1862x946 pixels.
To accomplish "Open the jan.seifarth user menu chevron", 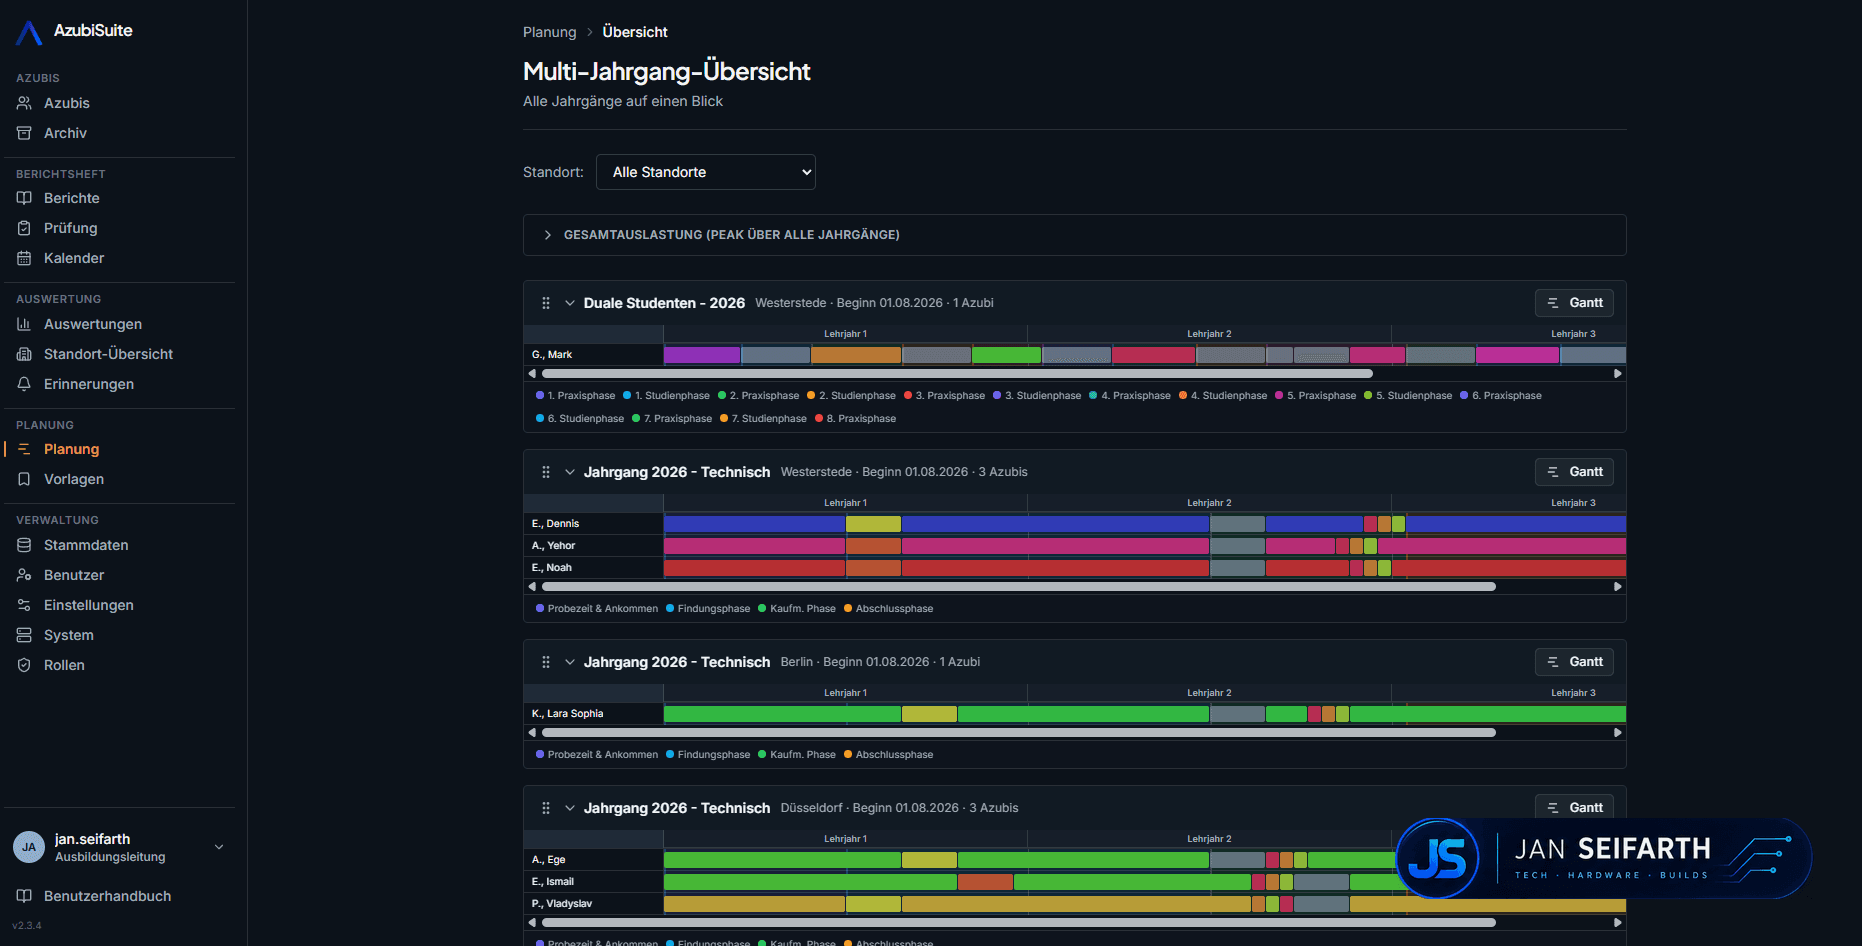I will (219, 847).
